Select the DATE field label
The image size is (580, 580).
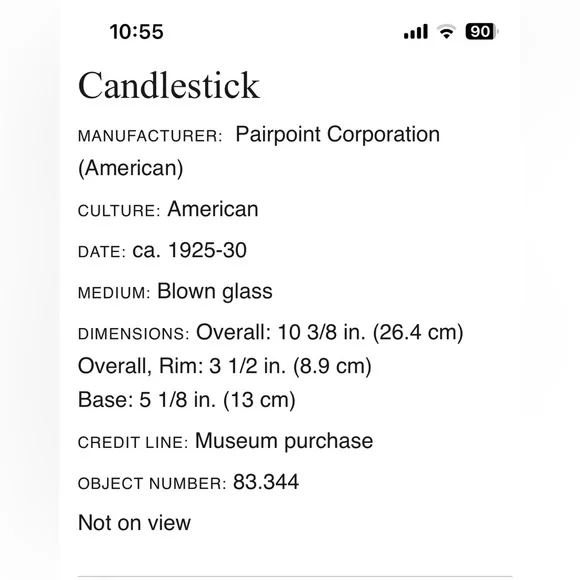(102, 252)
